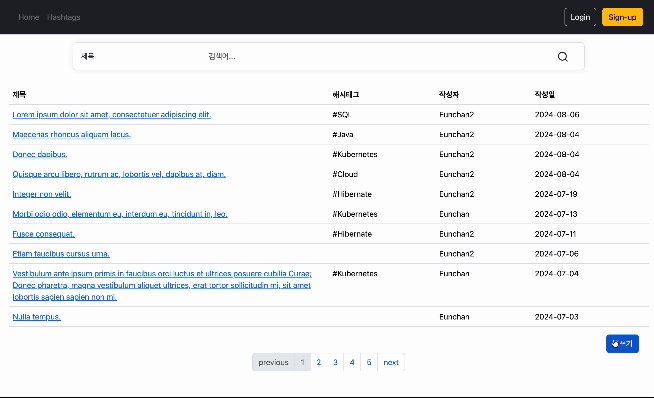This screenshot has height=398, width=654.
Task: Click the blue write post button
Action: 622,344
